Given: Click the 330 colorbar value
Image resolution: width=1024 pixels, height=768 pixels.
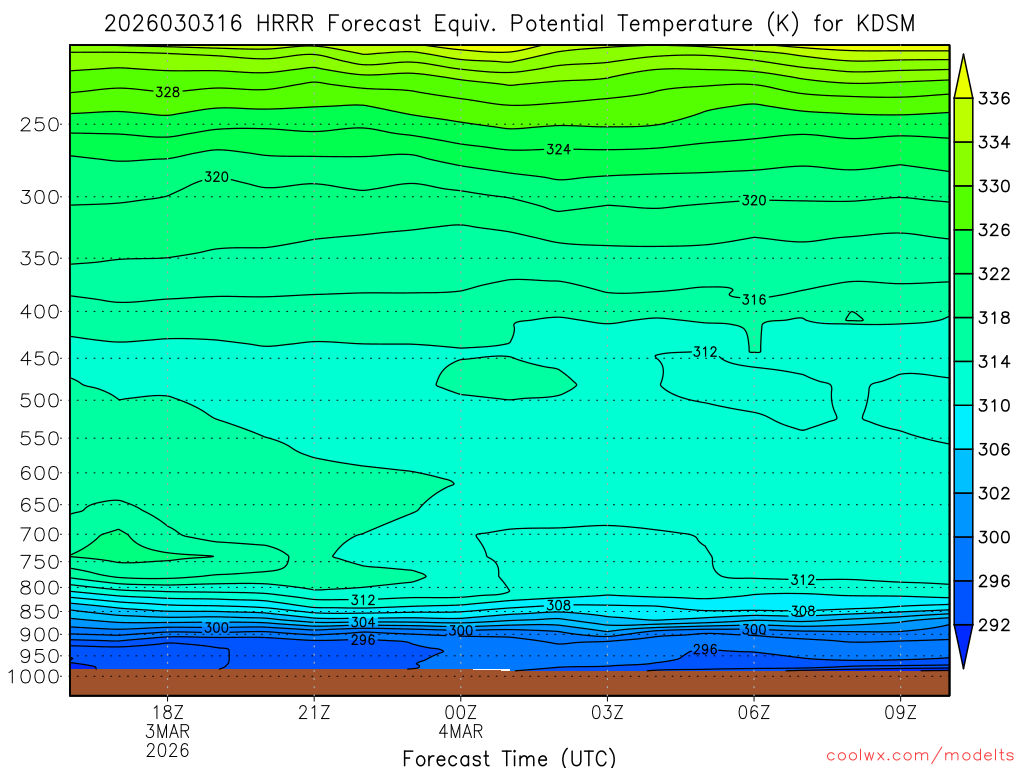Looking at the screenshot, I should (994, 186).
